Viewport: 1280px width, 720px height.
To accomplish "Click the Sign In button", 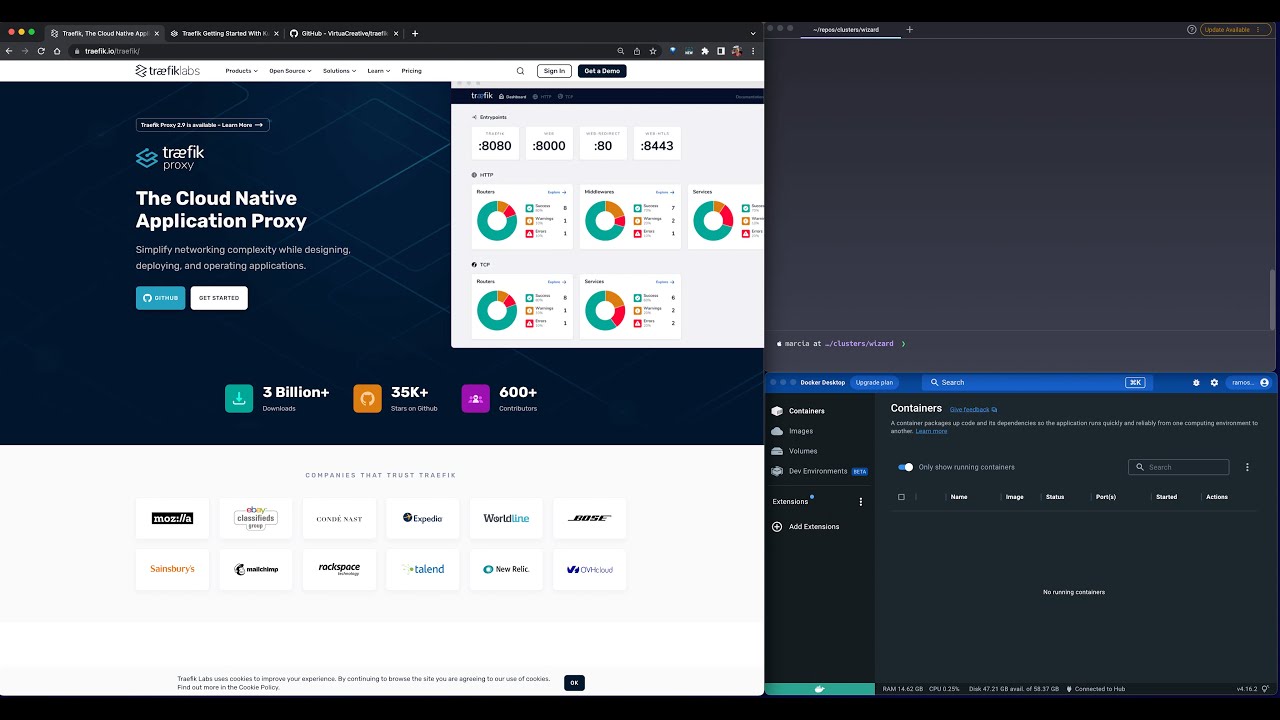I will pos(554,71).
